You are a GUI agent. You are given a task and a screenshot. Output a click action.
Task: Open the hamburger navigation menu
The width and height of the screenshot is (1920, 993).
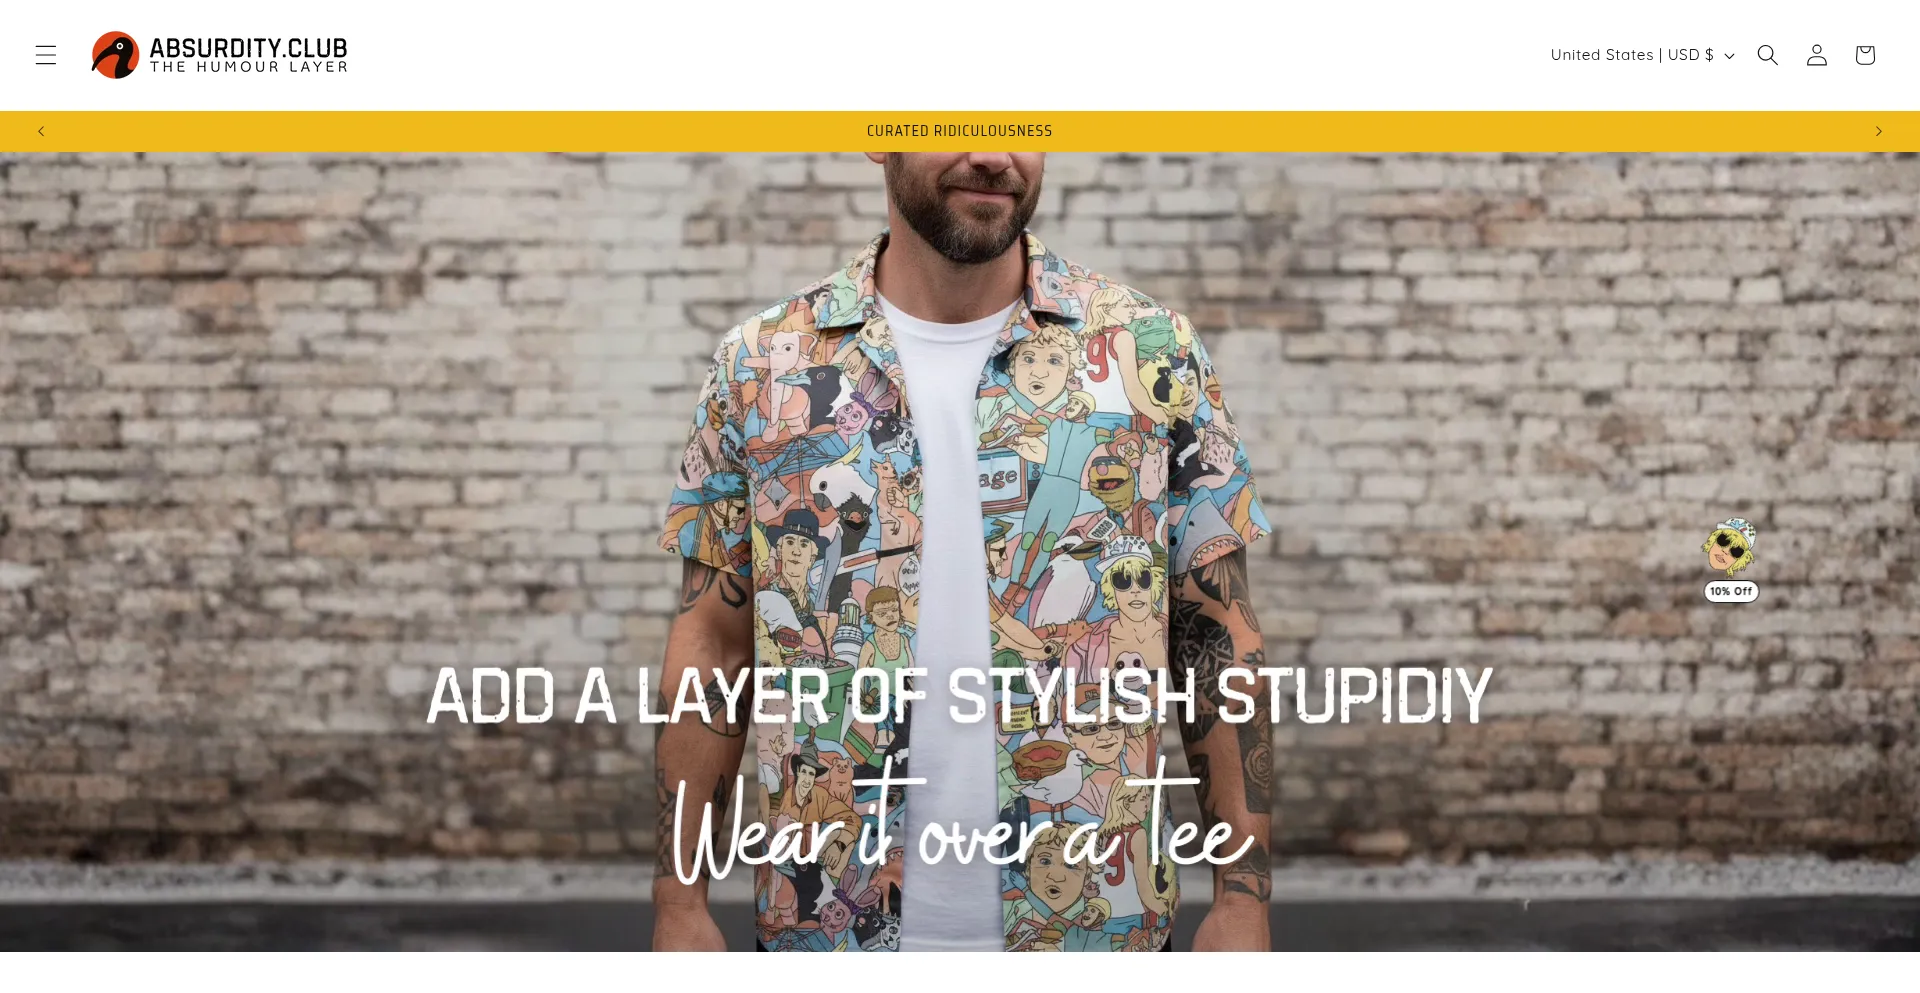46,55
